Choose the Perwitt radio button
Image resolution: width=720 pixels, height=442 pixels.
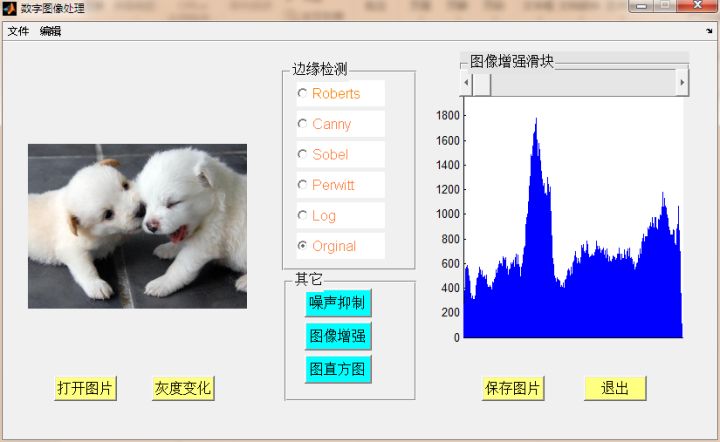pos(340,185)
